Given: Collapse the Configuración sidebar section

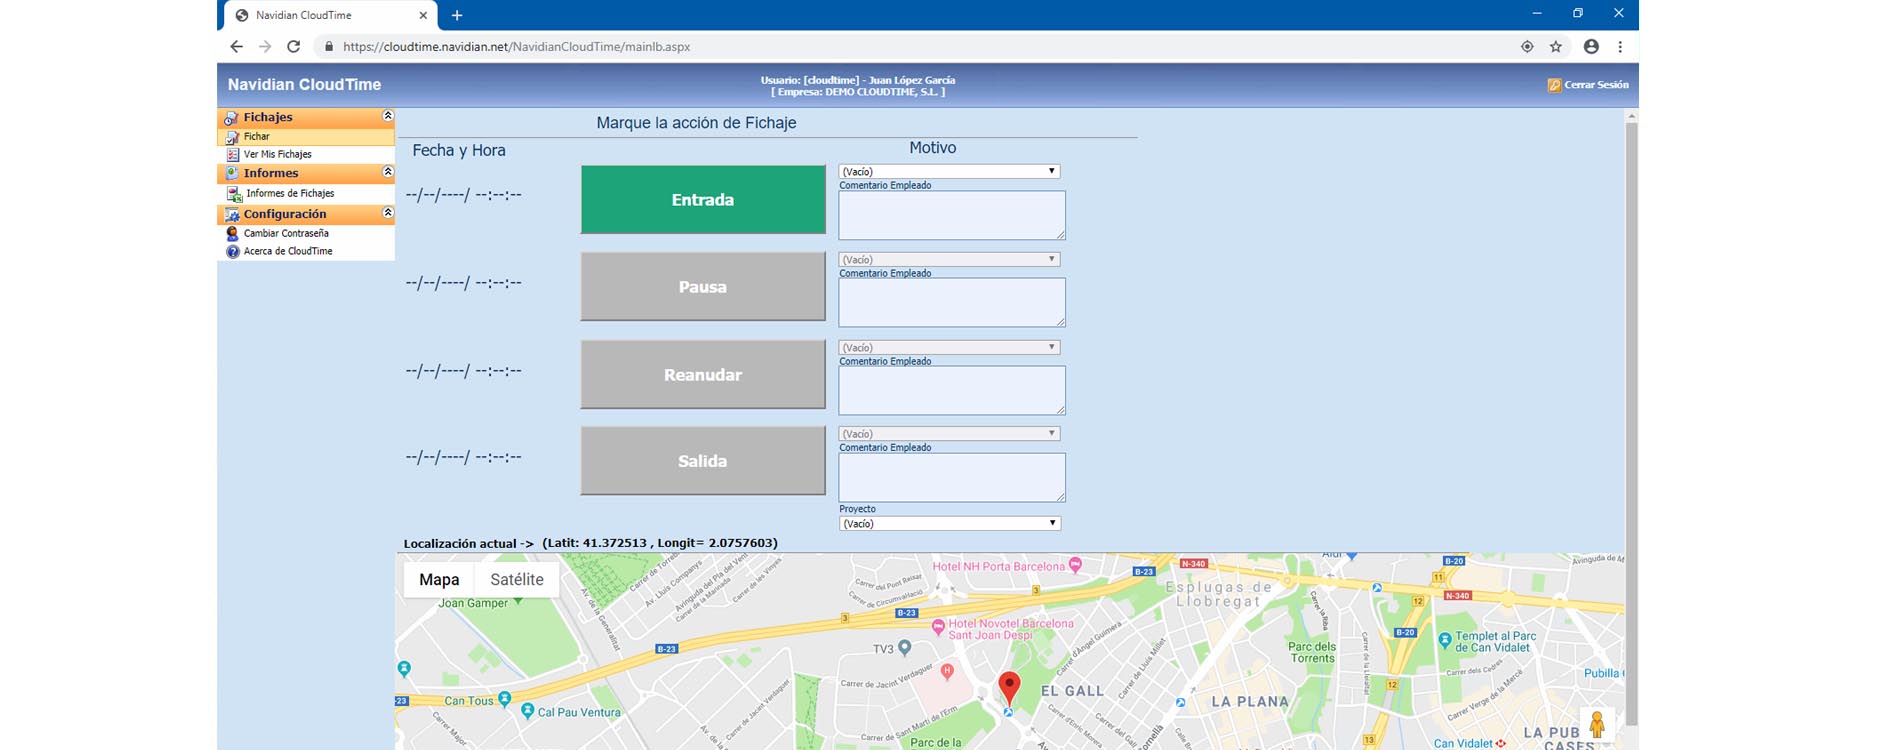Looking at the screenshot, I should (x=388, y=214).
